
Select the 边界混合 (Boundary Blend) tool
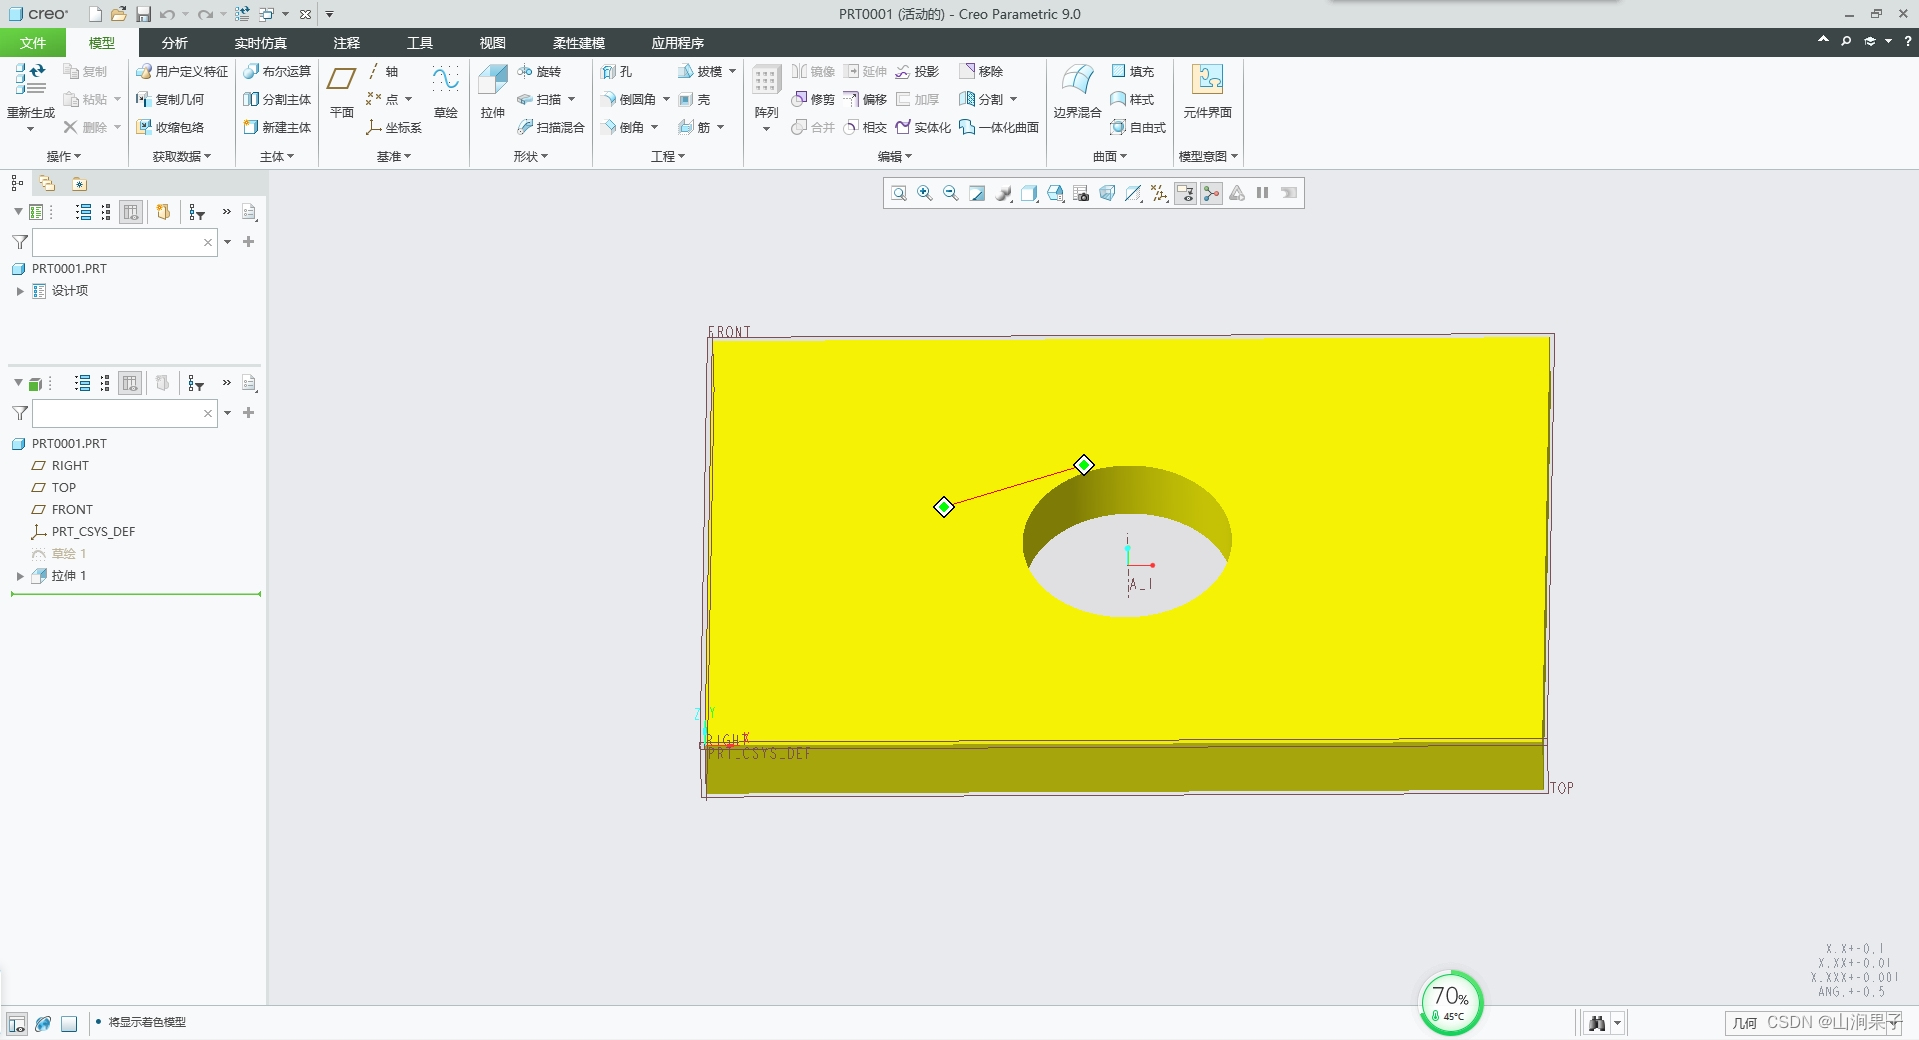point(1076,90)
